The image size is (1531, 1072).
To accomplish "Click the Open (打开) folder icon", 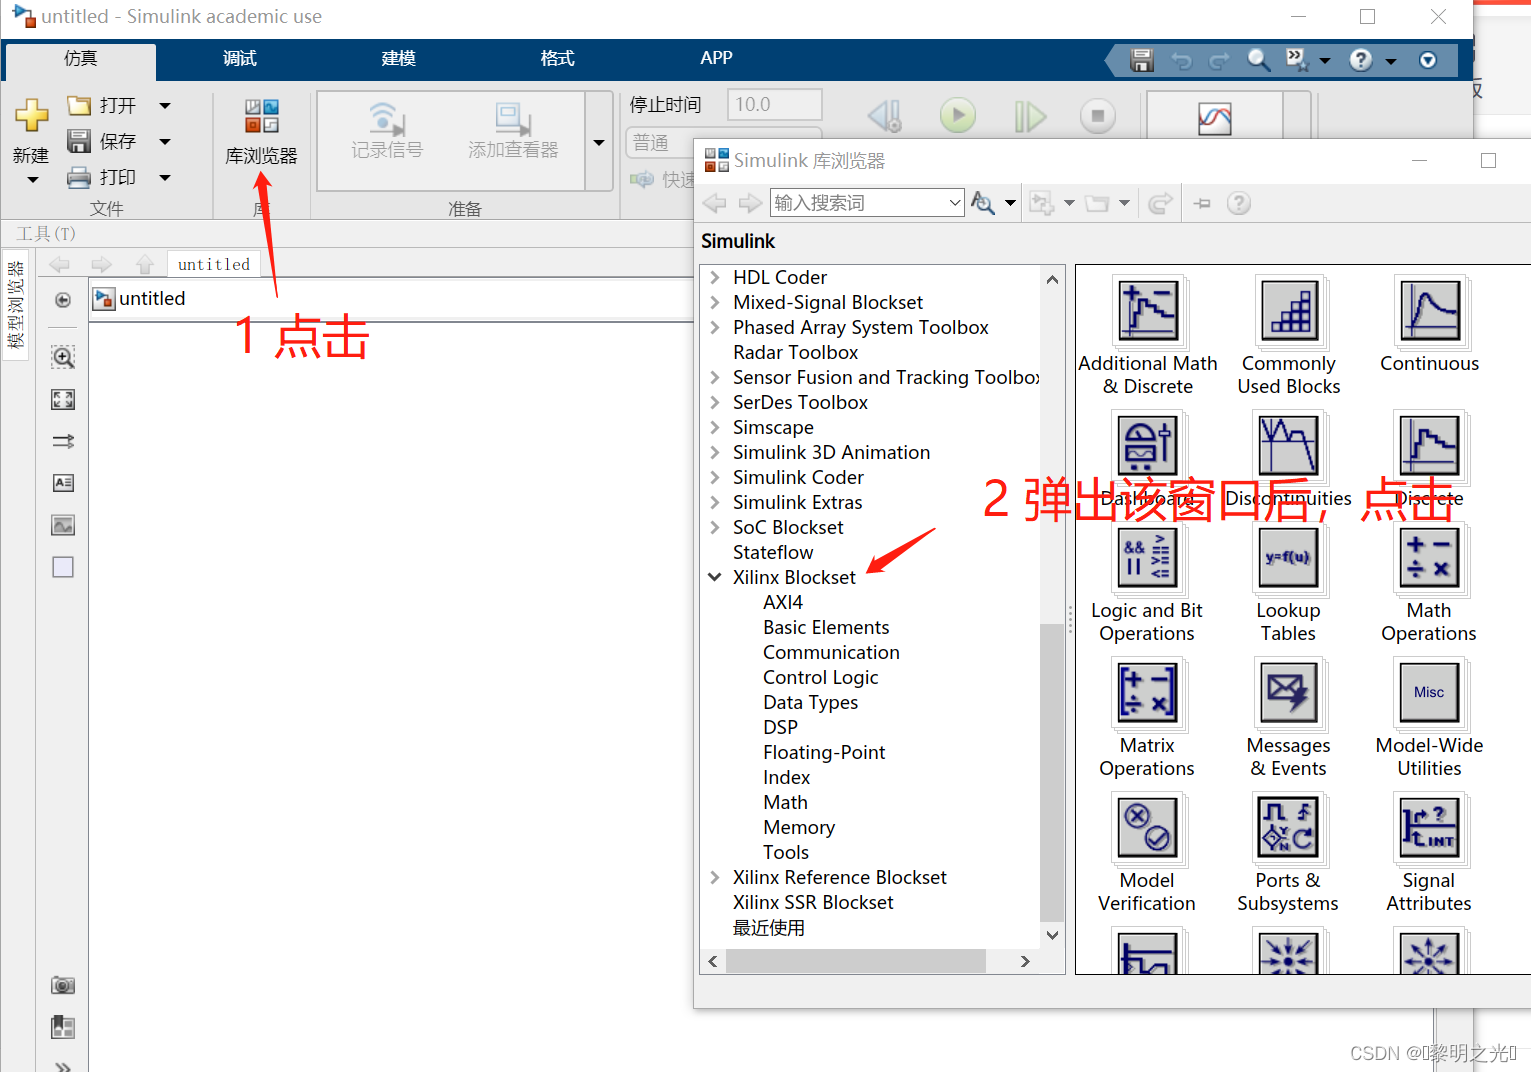I will (x=79, y=105).
